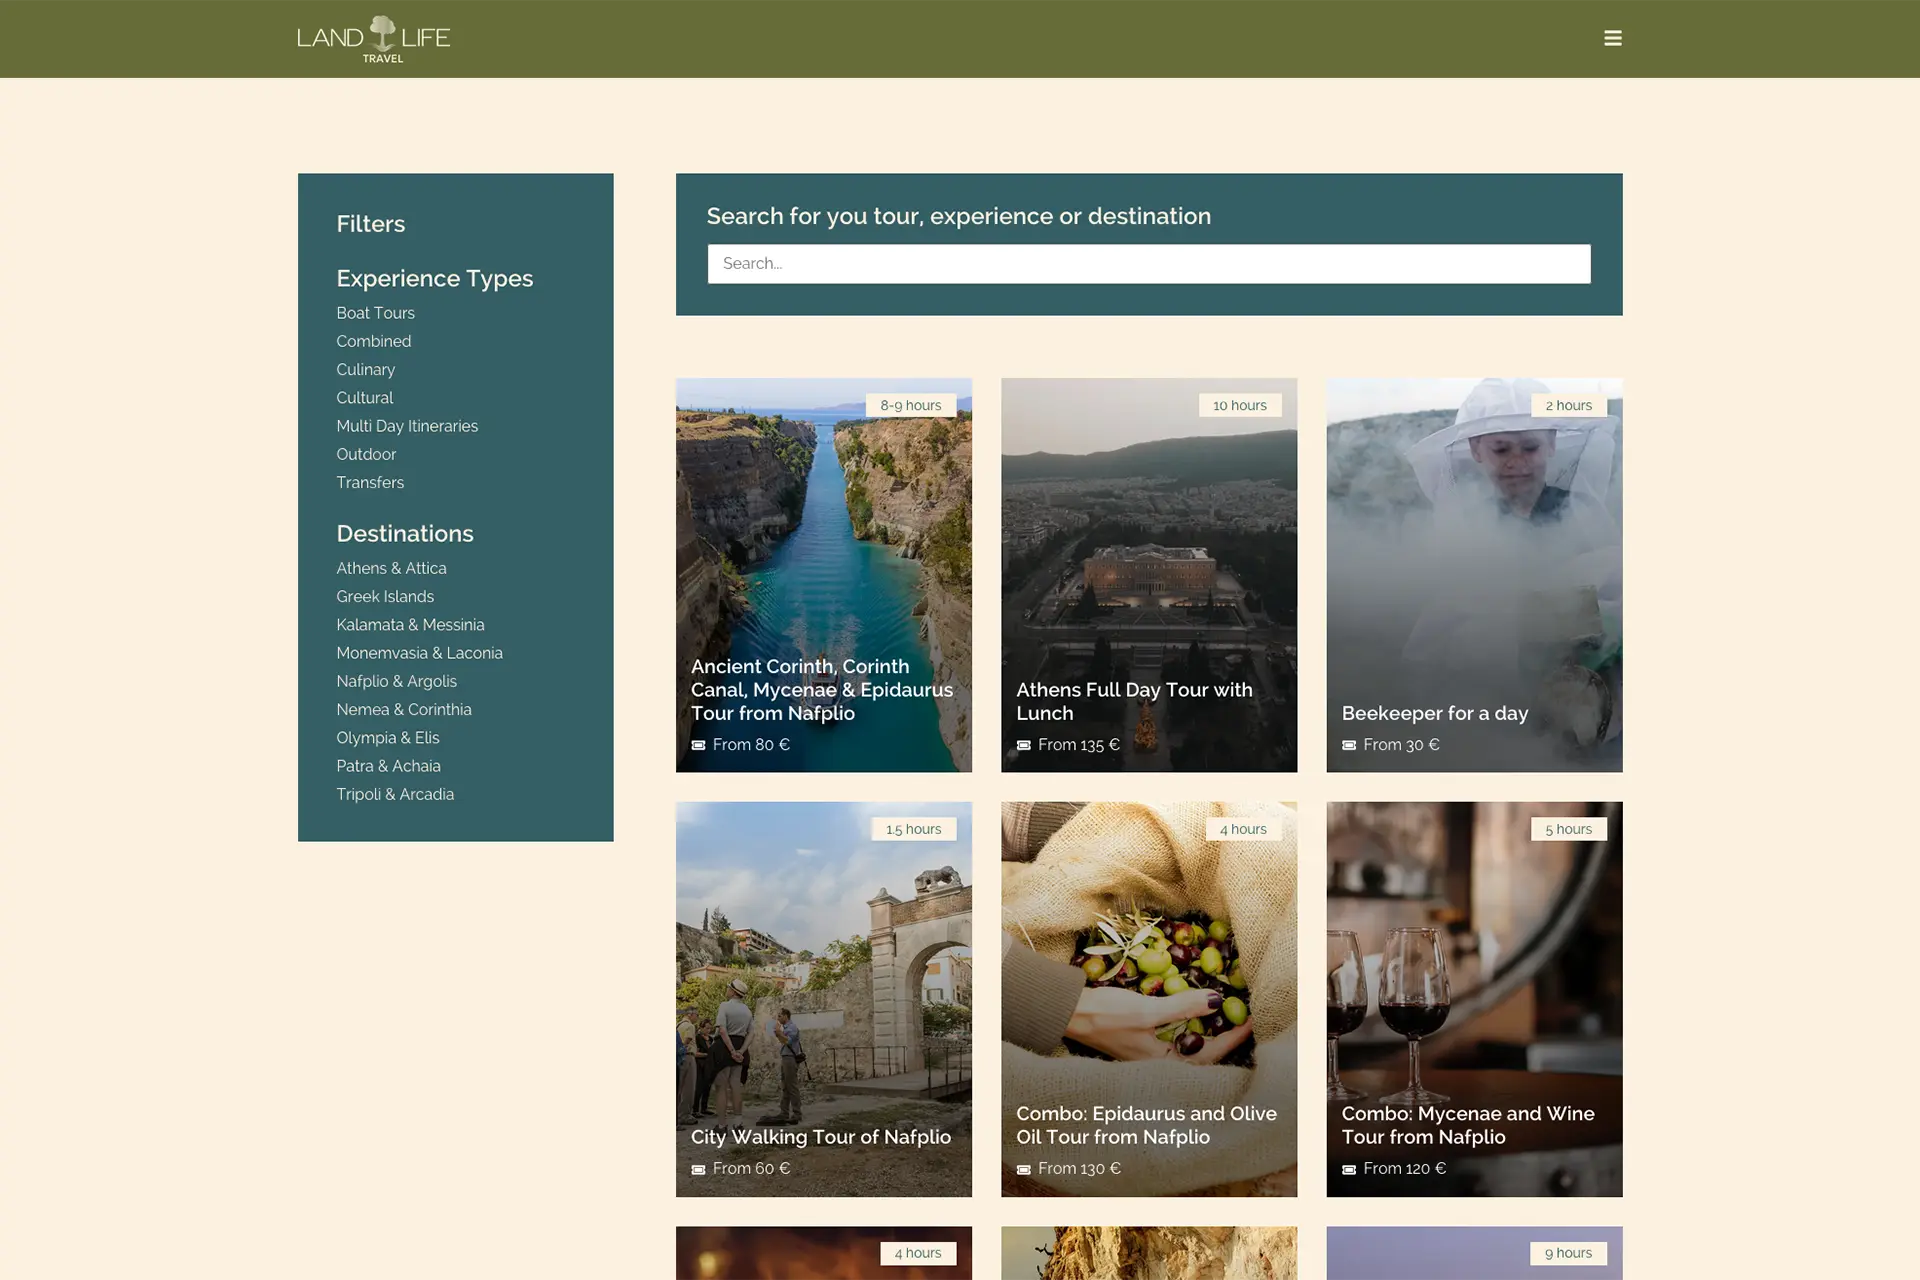
Task: Open the City Walking Tour of Nafplio title
Action: 820,1137
